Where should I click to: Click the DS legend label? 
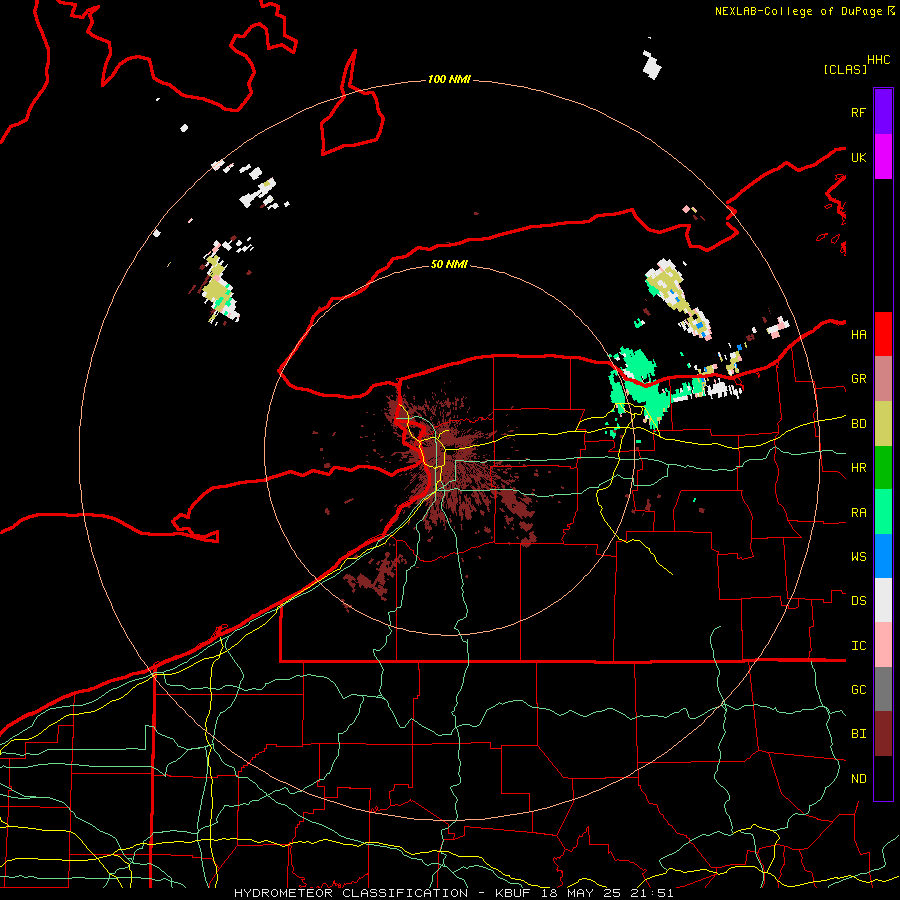coord(858,601)
